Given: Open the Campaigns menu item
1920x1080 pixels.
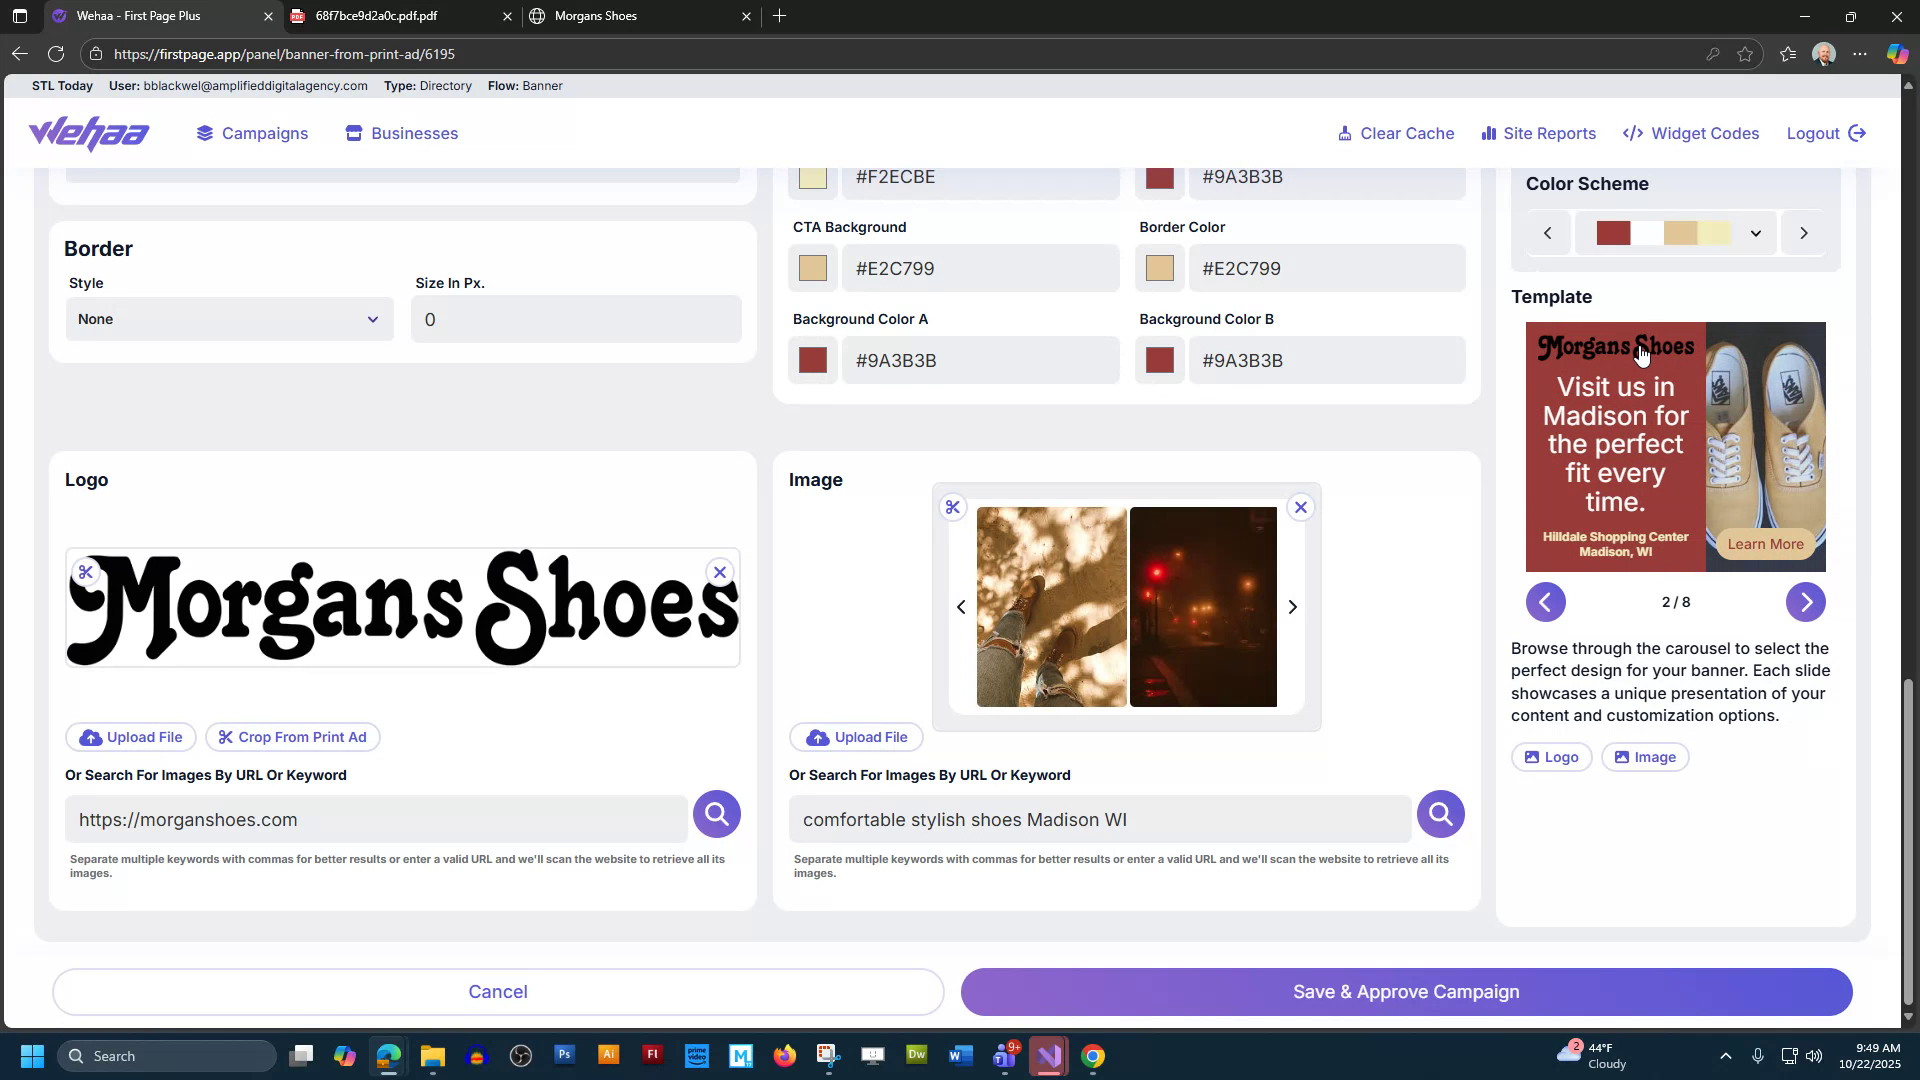Looking at the screenshot, I should coord(251,133).
